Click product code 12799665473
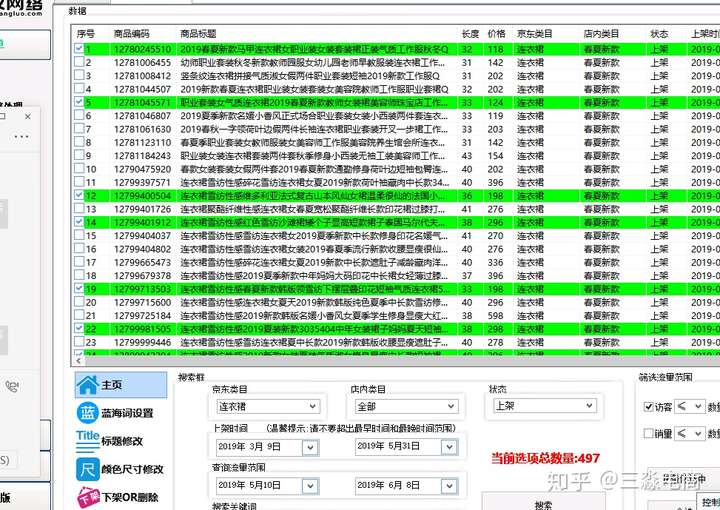The image size is (720, 510). [142, 262]
